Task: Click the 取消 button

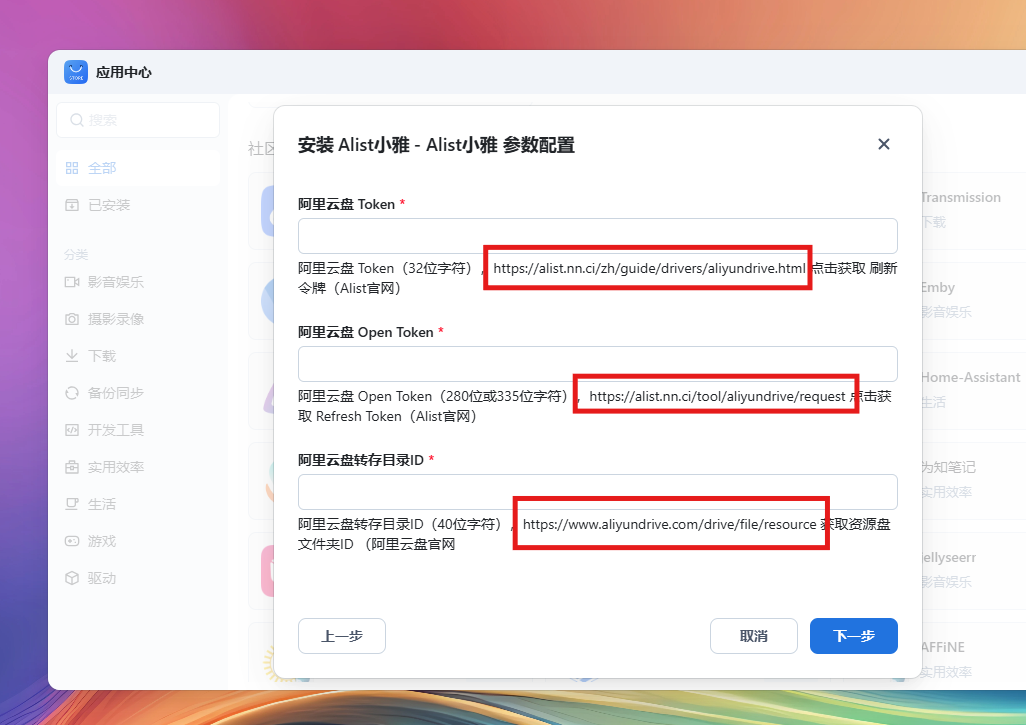Action: (754, 636)
